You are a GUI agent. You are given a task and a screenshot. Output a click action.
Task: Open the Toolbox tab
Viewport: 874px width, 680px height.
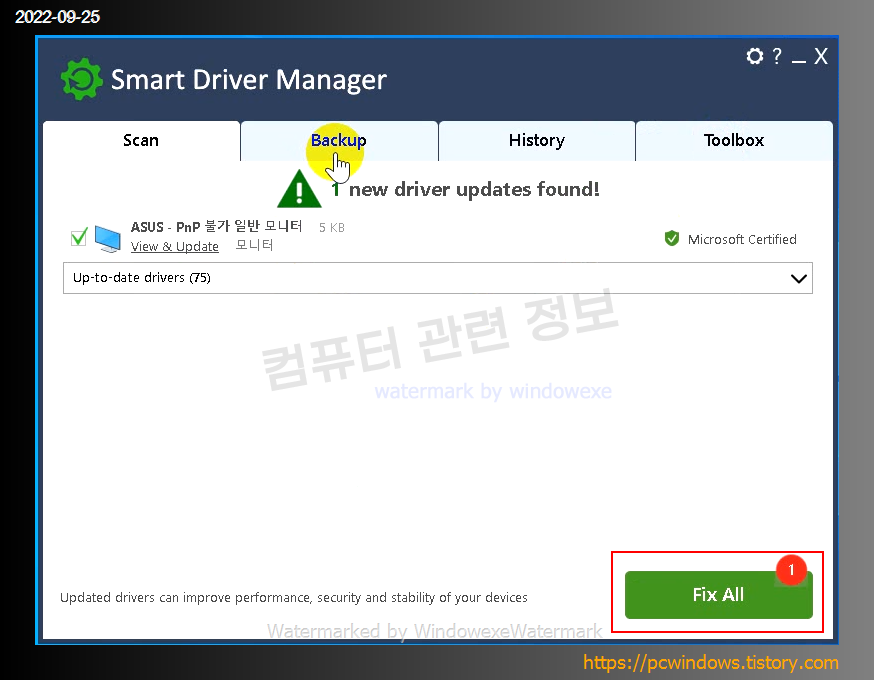pyautogui.click(x=734, y=140)
